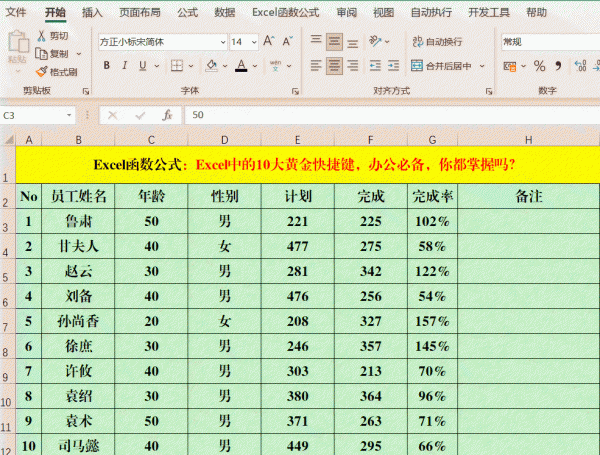Open Name Box dropdown arrow

(x=69, y=115)
